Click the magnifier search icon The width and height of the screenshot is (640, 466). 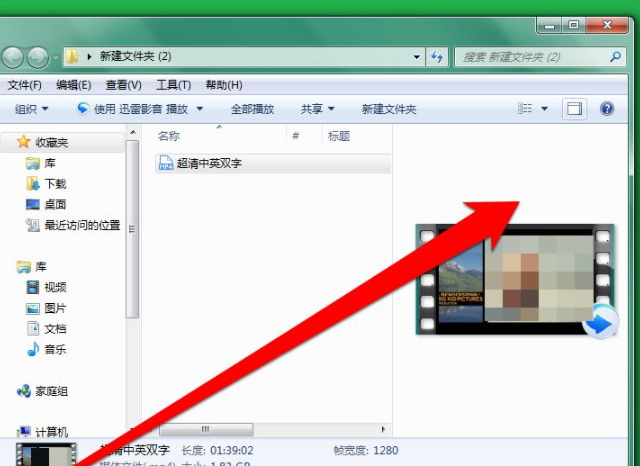pos(616,56)
